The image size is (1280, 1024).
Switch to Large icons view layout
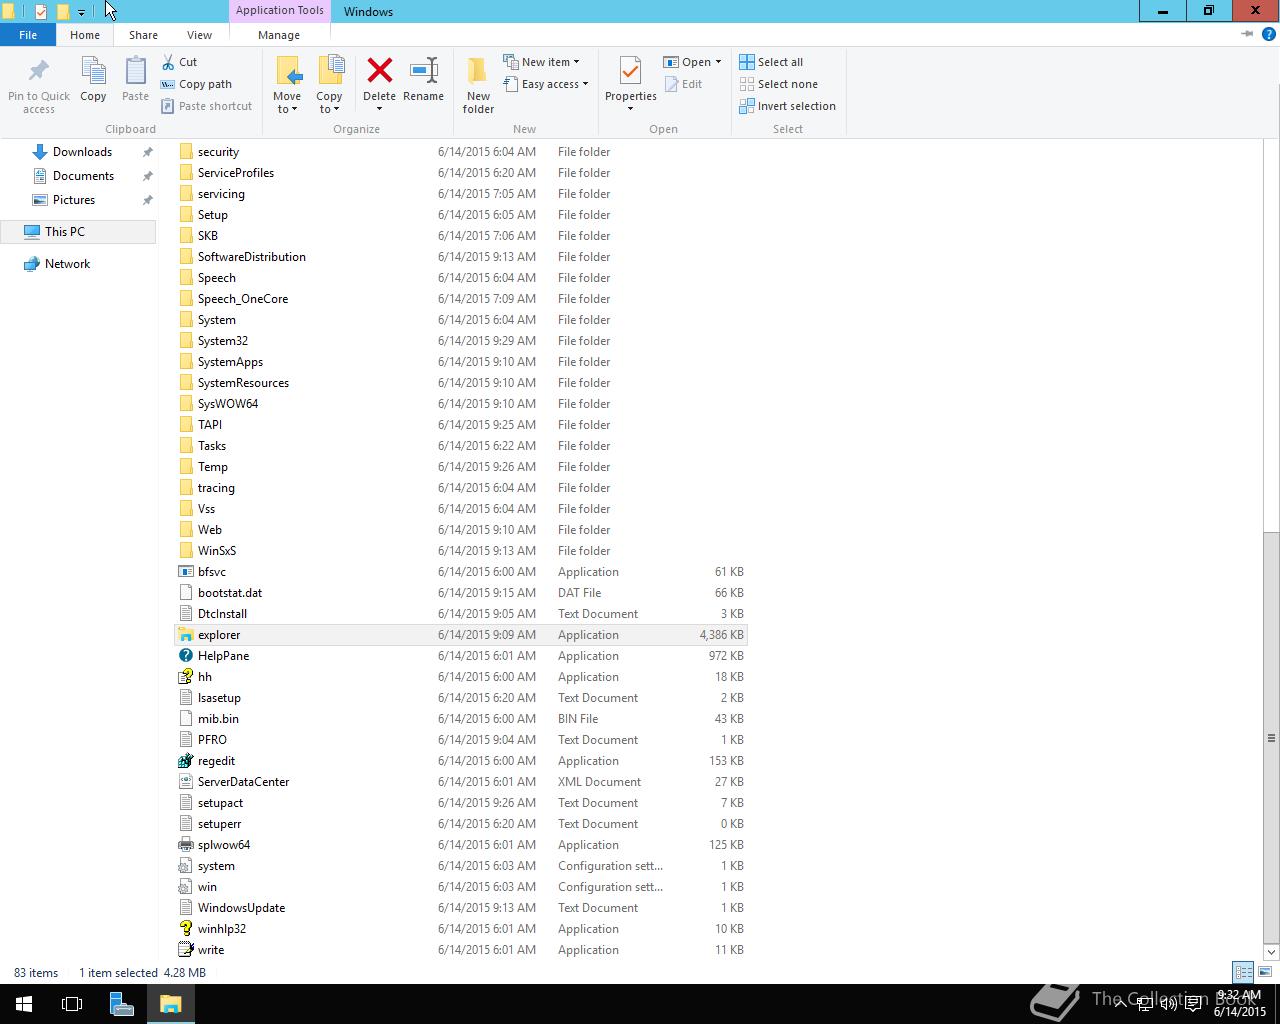tap(1265, 972)
